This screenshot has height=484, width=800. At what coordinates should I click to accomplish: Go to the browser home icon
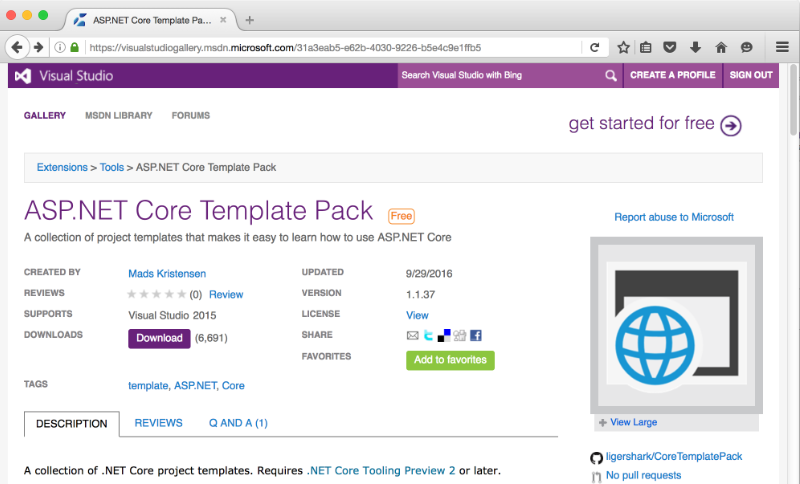pyautogui.click(x=721, y=47)
